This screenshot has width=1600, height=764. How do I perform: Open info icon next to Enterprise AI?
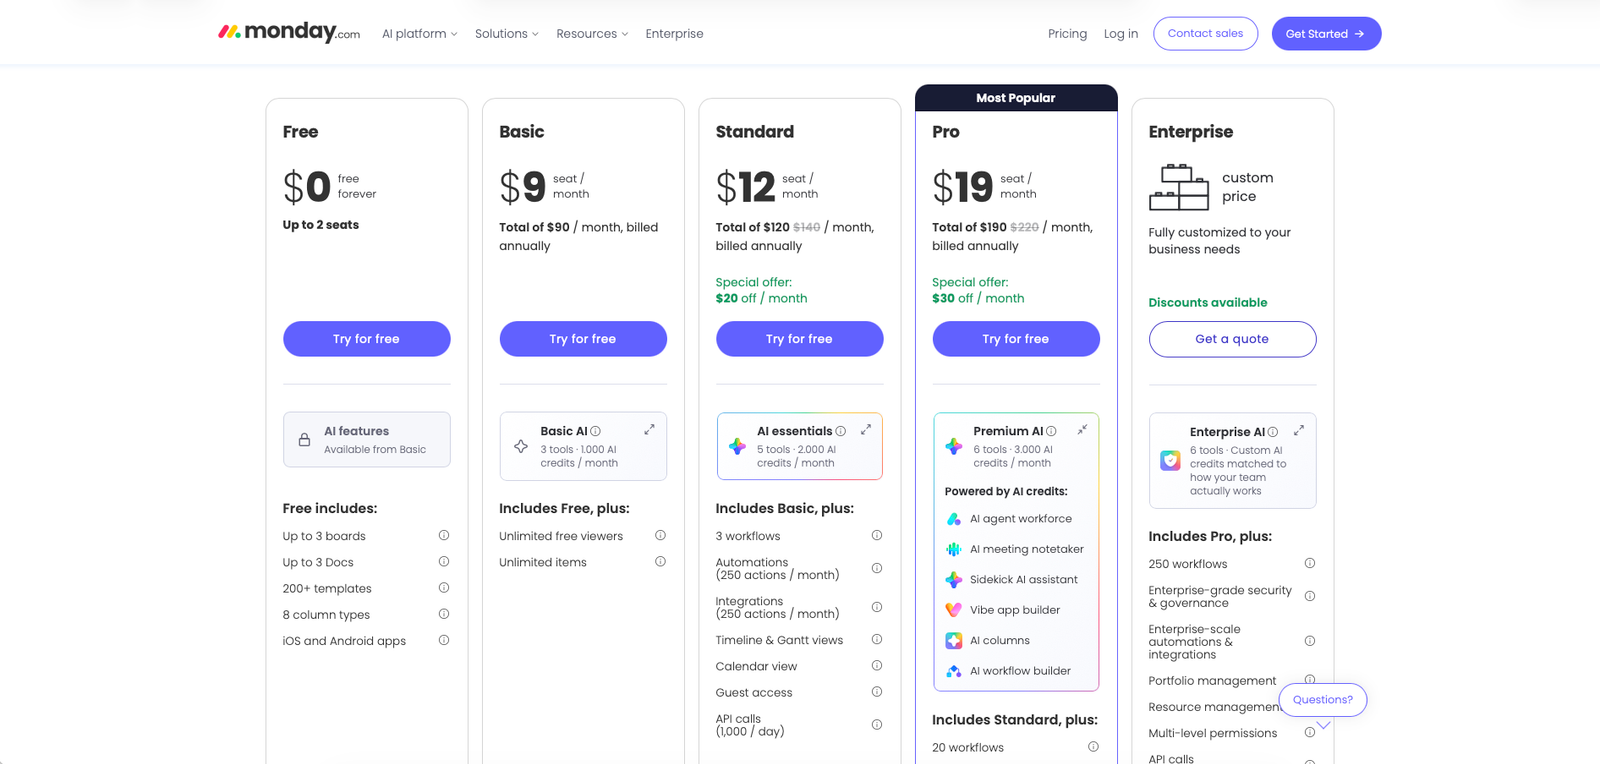[1273, 432]
